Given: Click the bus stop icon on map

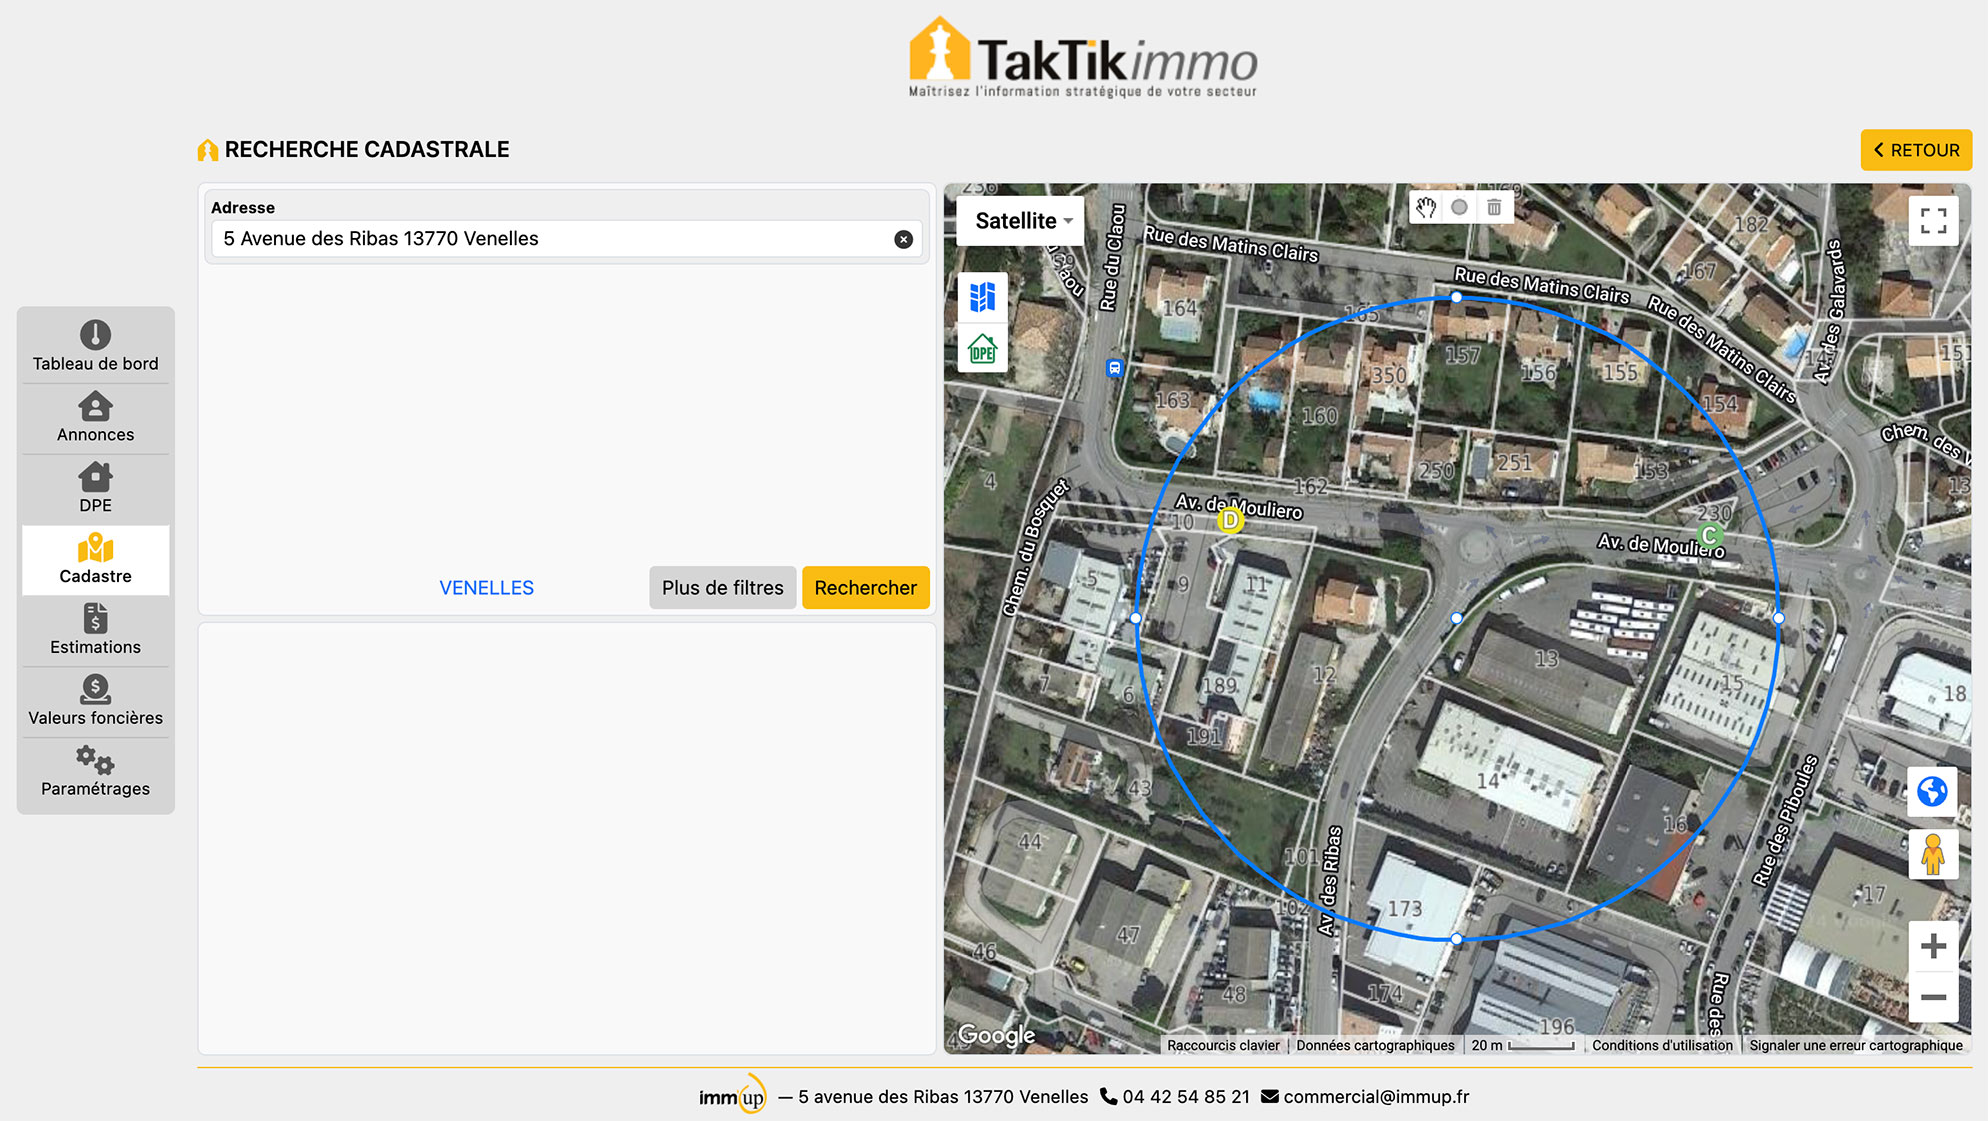Looking at the screenshot, I should pyautogui.click(x=1114, y=368).
